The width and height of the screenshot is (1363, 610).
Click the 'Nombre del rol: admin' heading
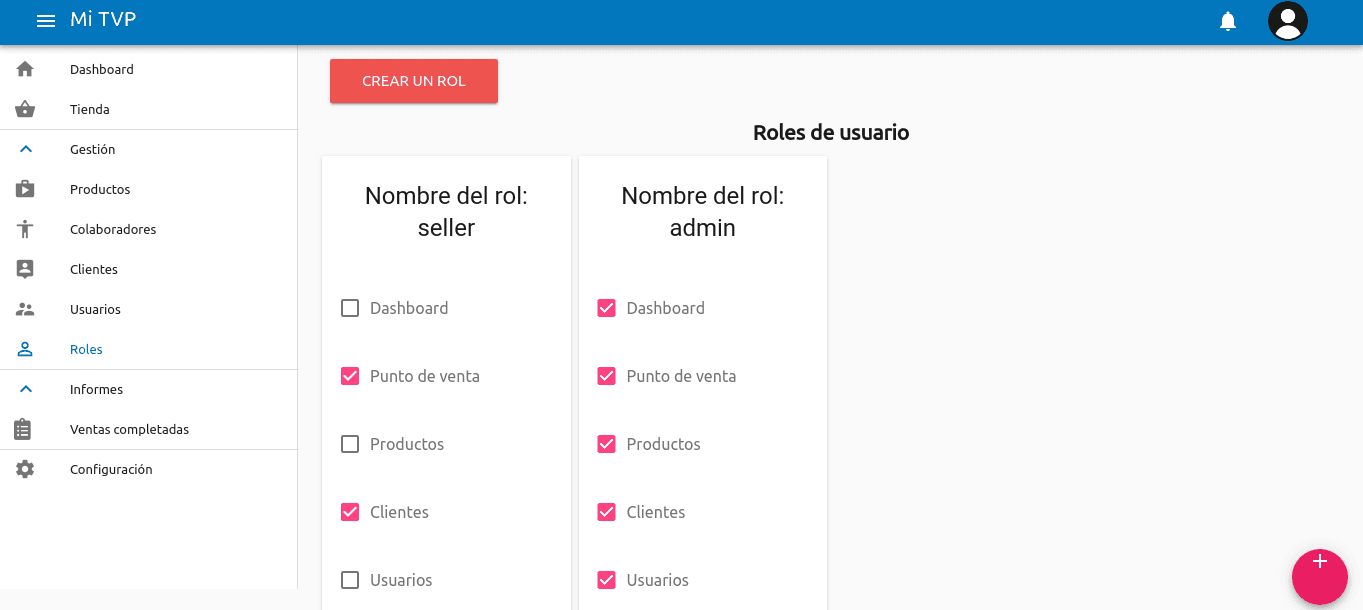[703, 212]
